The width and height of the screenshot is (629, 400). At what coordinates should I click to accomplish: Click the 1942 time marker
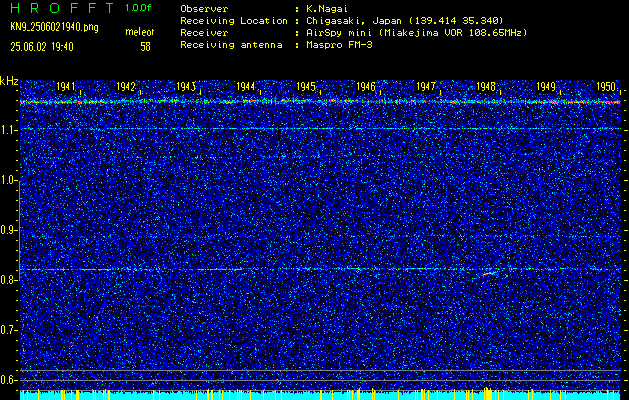coord(126,87)
